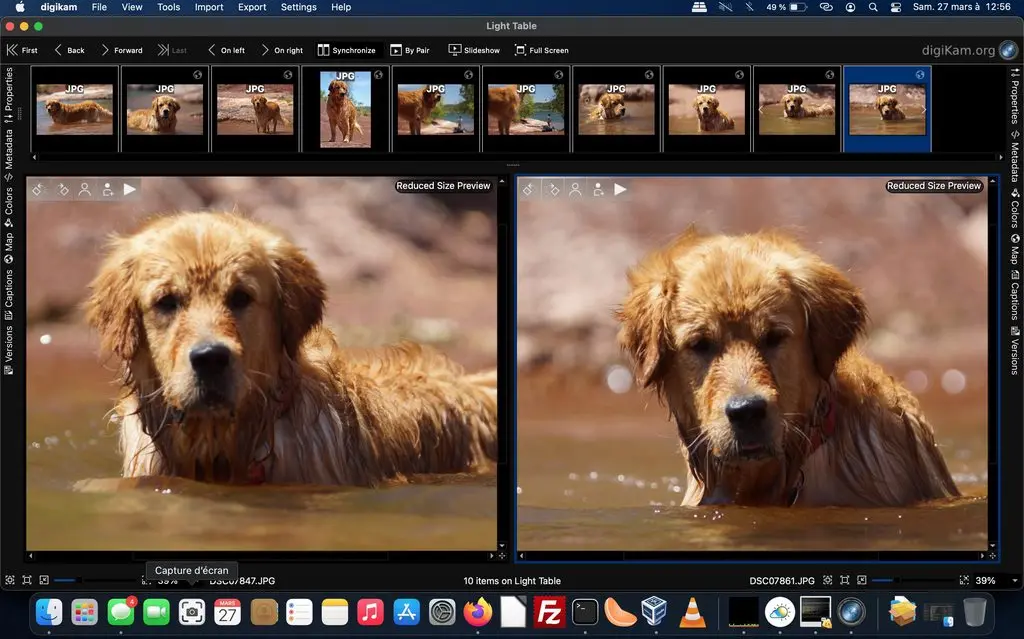Open the zoom percentage dropdown showing 39%
Image resolution: width=1024 pixels, height=639 pixels.
click(984, 580)
